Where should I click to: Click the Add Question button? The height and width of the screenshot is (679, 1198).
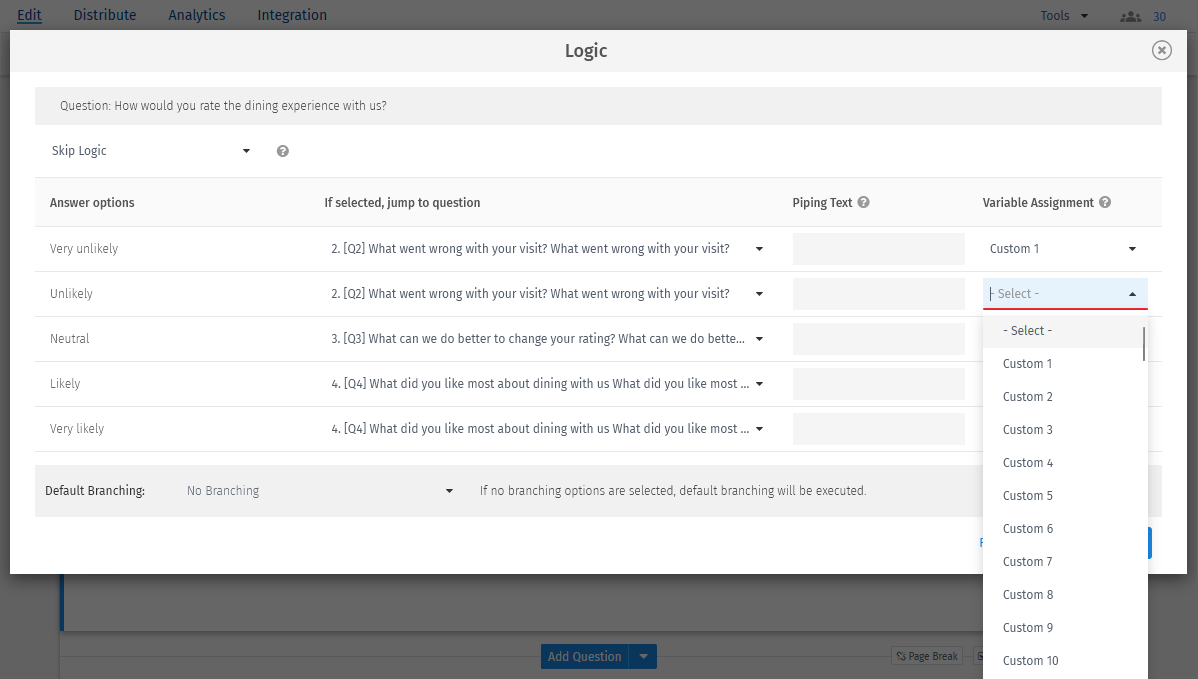click(584, 656)
